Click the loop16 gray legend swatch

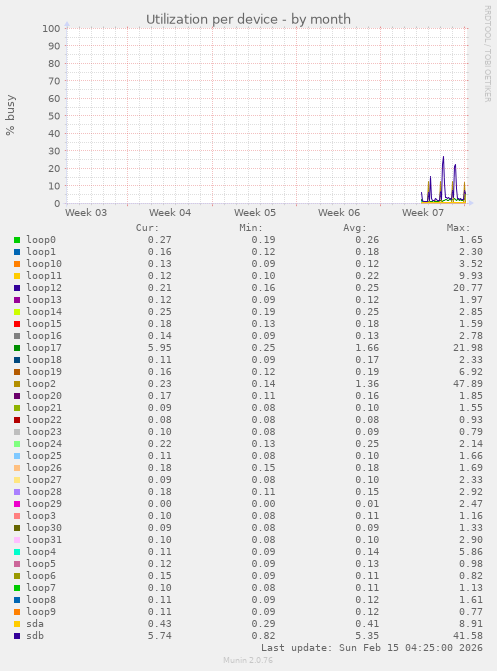tap(17, 336)
